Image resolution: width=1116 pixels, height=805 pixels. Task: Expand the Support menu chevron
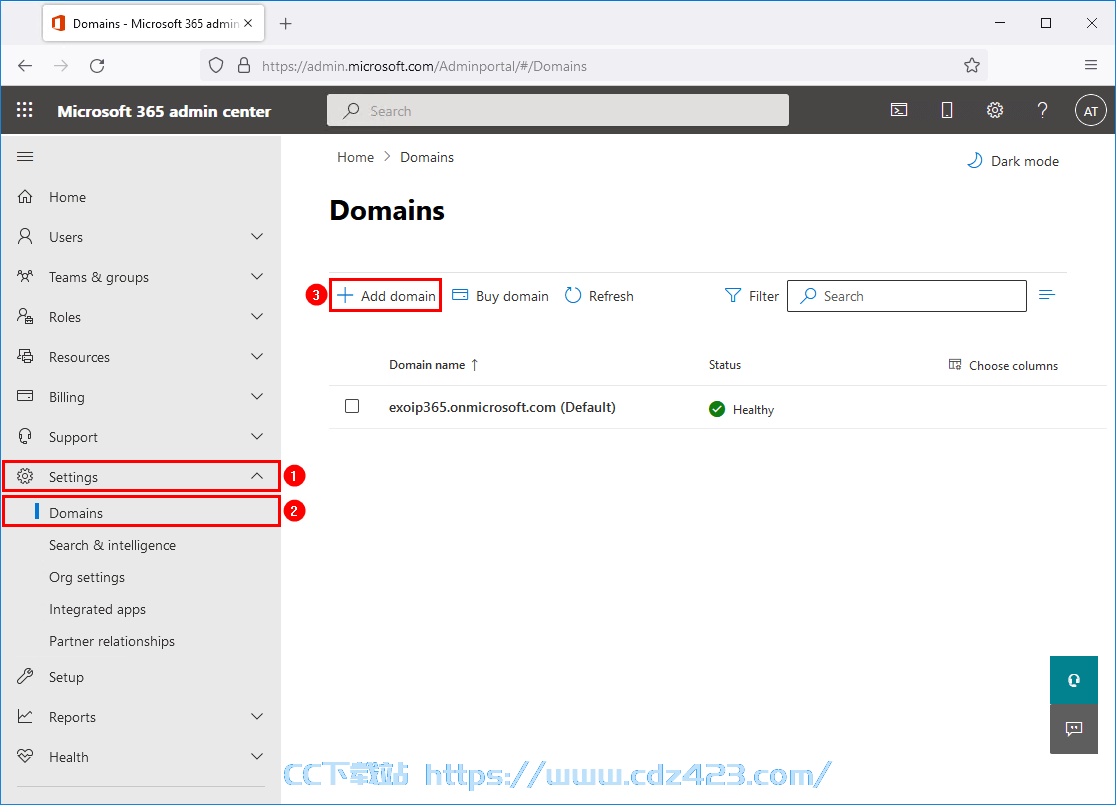(x=257, y=436)
